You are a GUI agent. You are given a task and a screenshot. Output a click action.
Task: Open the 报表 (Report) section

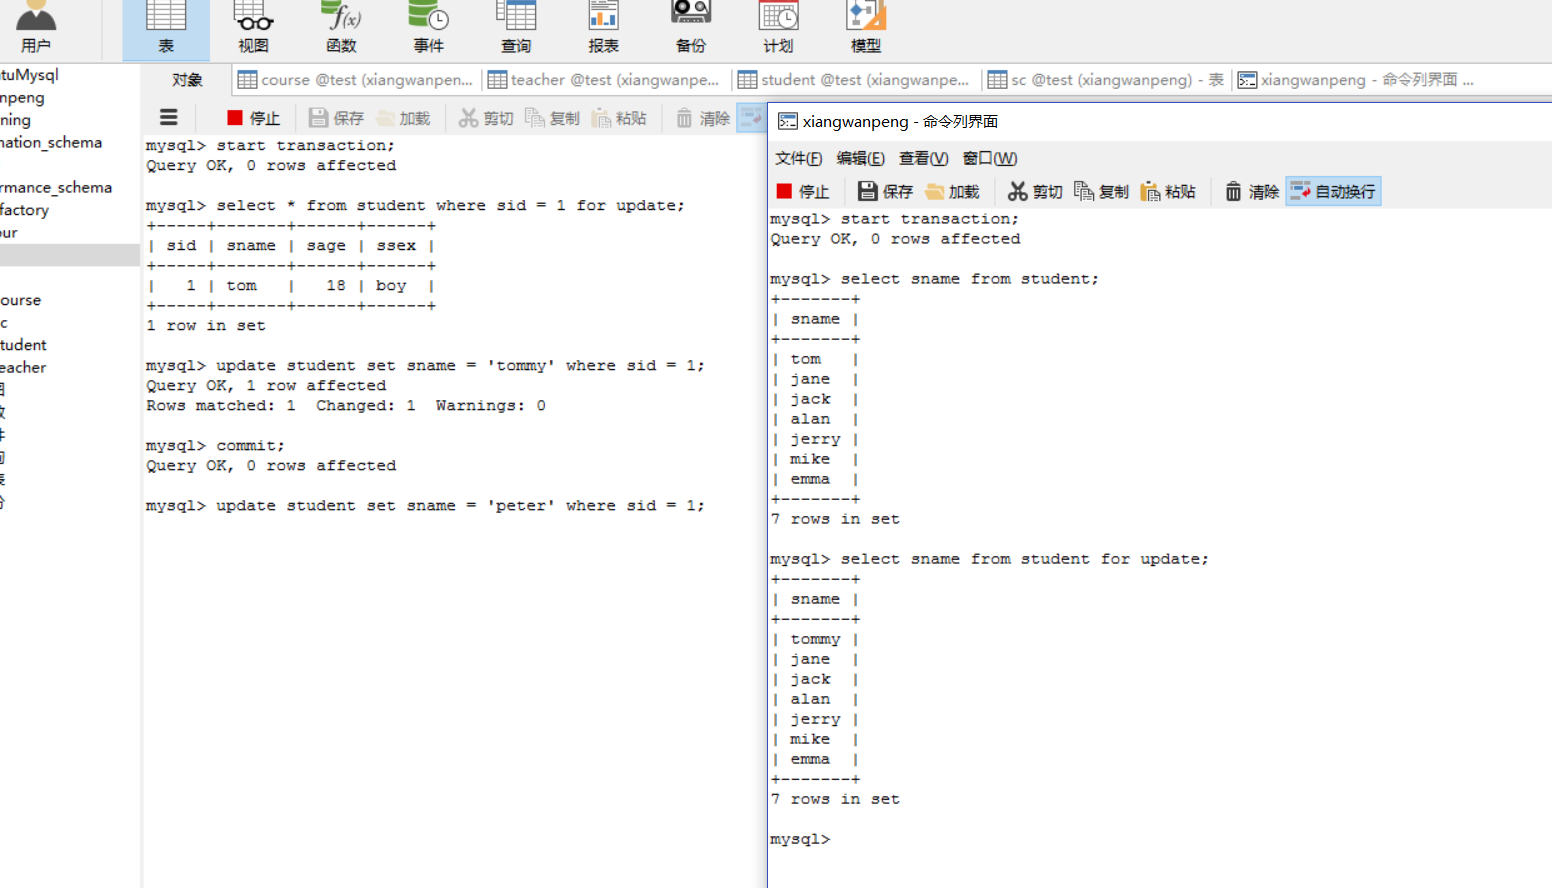tap(603, 29)
